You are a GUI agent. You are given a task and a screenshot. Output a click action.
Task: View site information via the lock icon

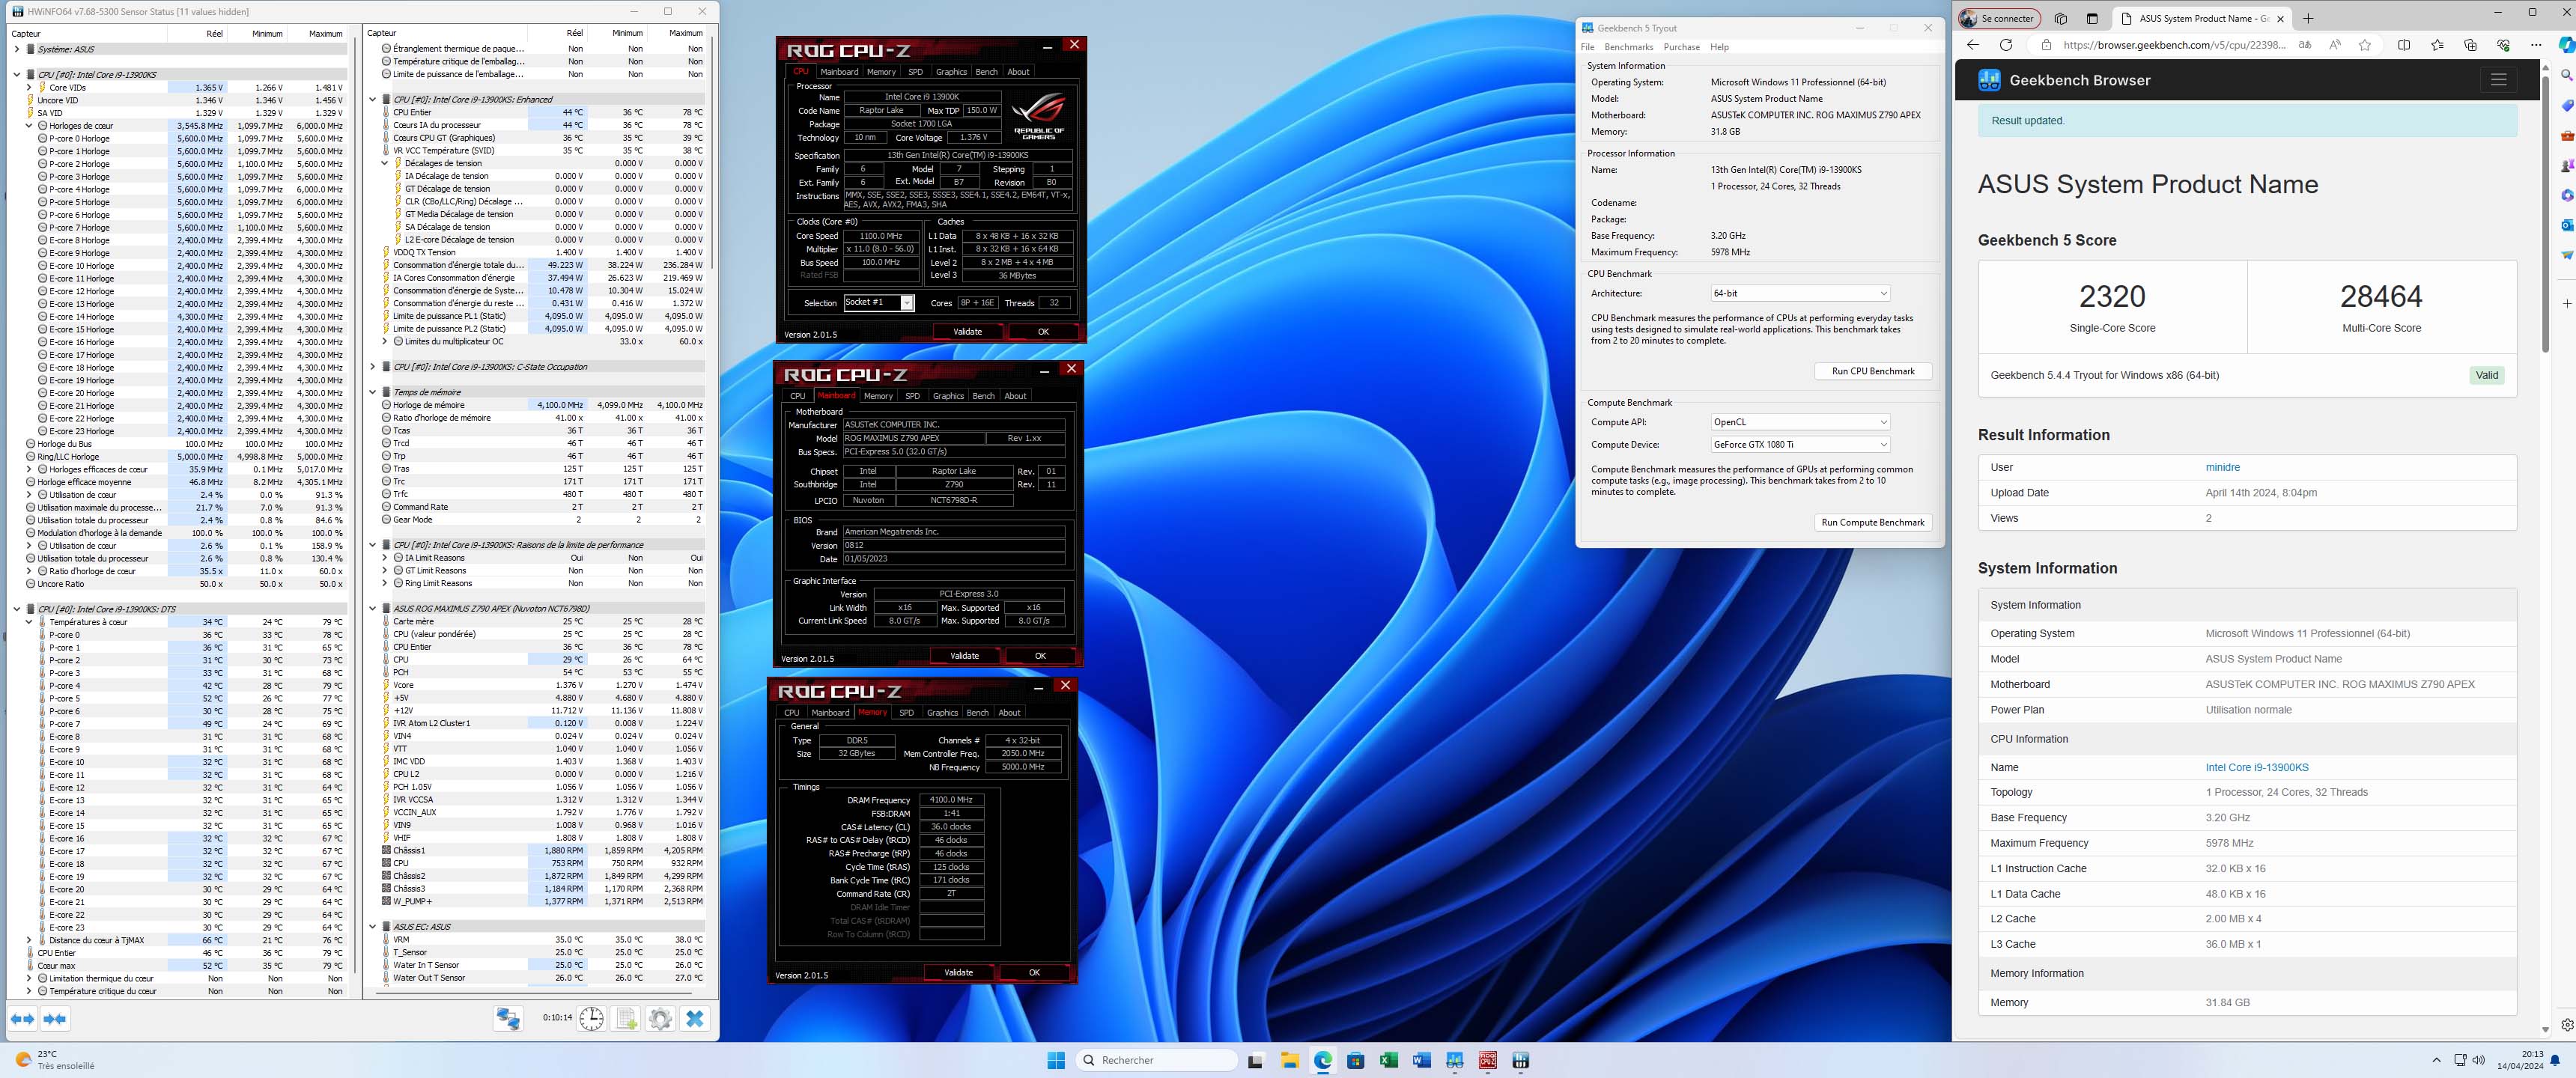point(2046,45)
